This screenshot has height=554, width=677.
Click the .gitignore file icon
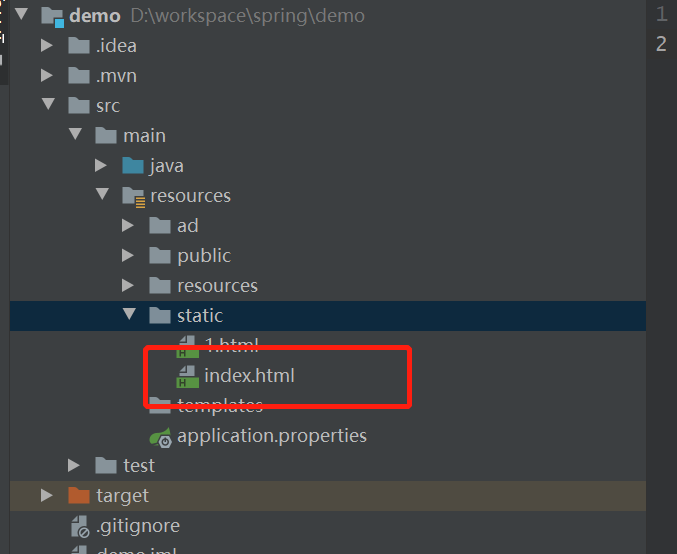pyautogui.click(x=80, y=526)
